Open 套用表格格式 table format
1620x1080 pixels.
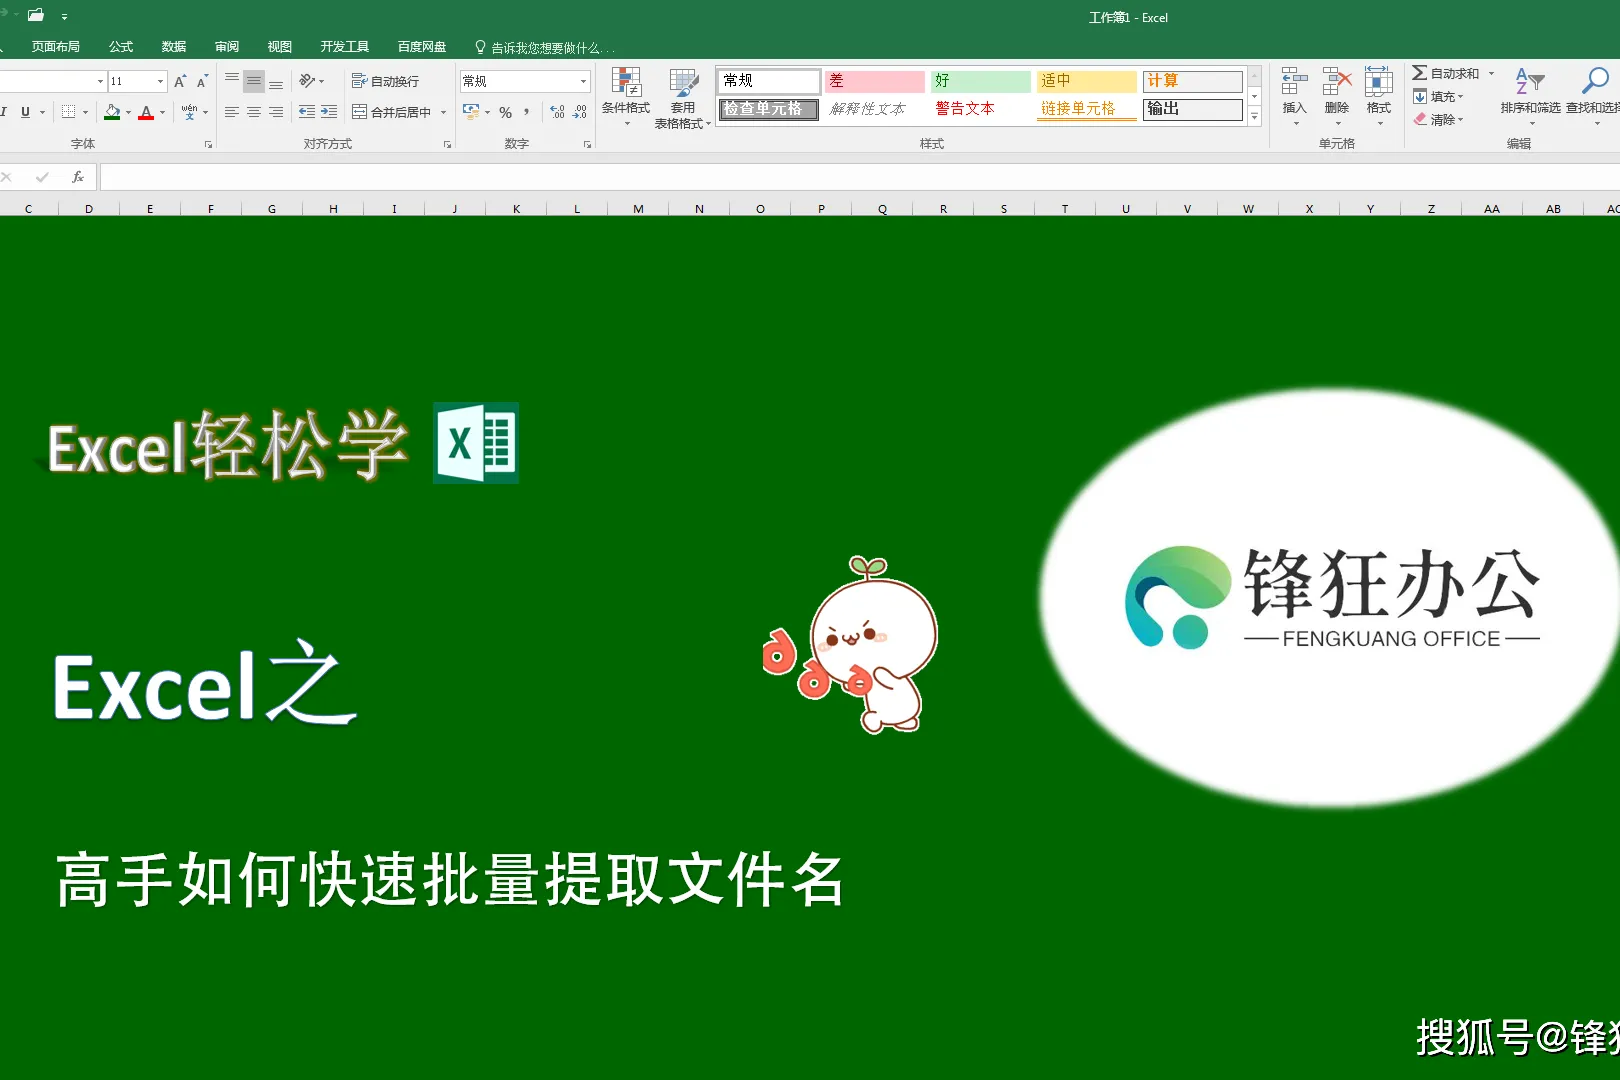click(x=683, y=98)
